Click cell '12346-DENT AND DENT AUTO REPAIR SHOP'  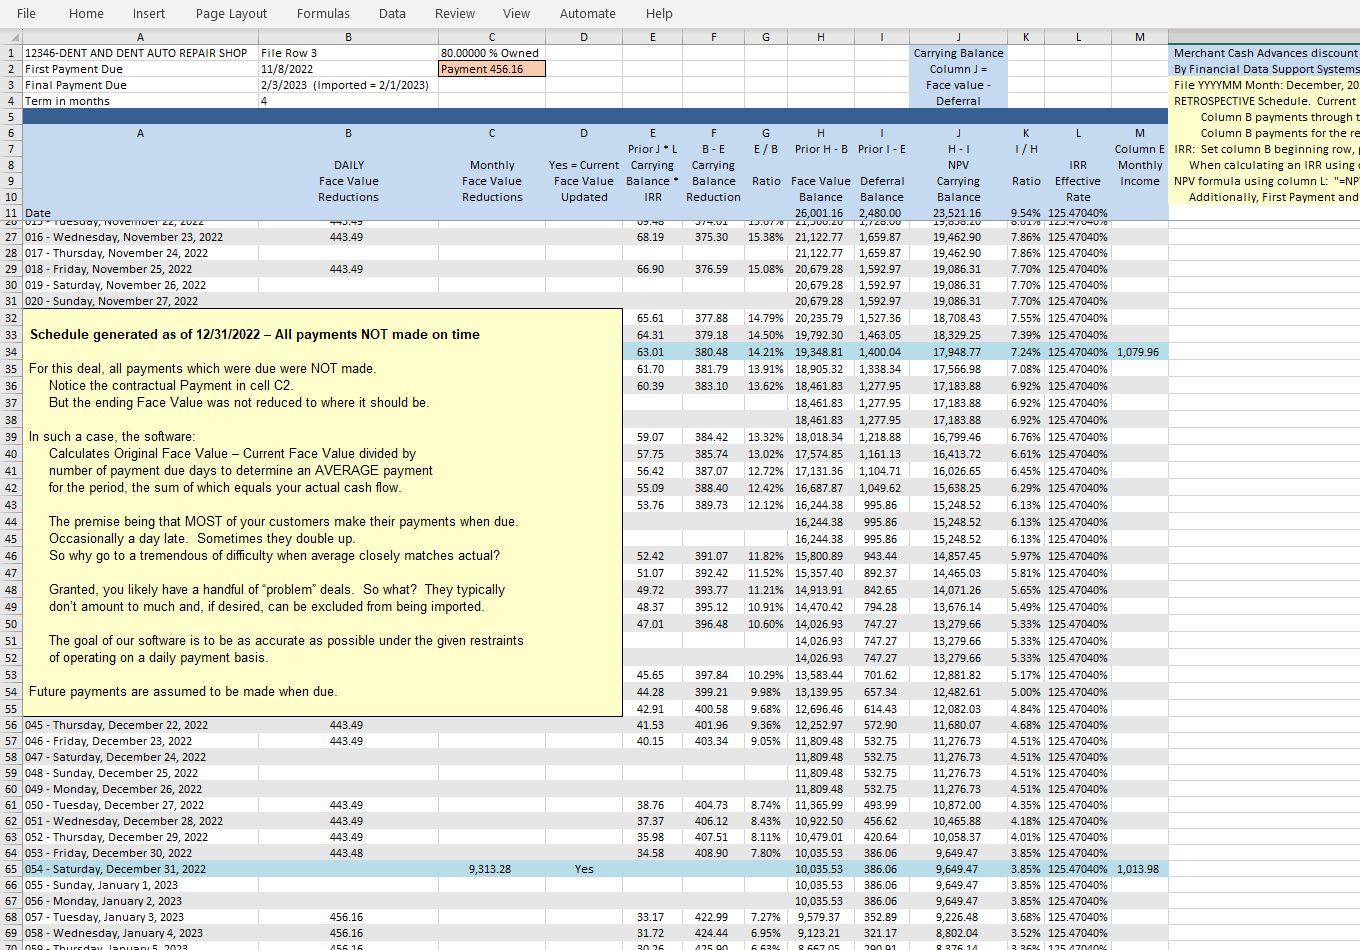[140, 53]
